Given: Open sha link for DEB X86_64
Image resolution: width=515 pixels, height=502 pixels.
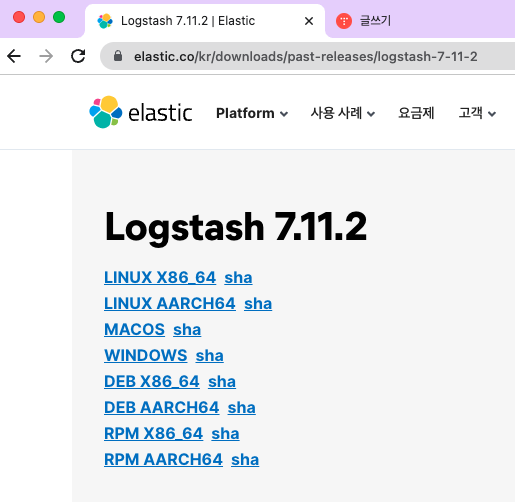Looking at the screenshot, I should [222, 382].
